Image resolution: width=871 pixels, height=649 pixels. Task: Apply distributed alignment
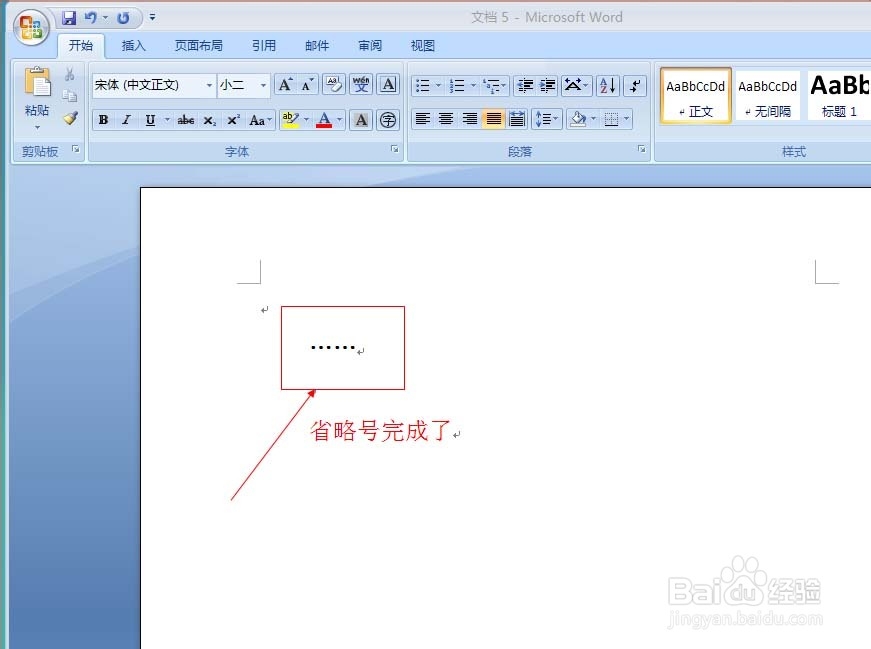[517, 119]
